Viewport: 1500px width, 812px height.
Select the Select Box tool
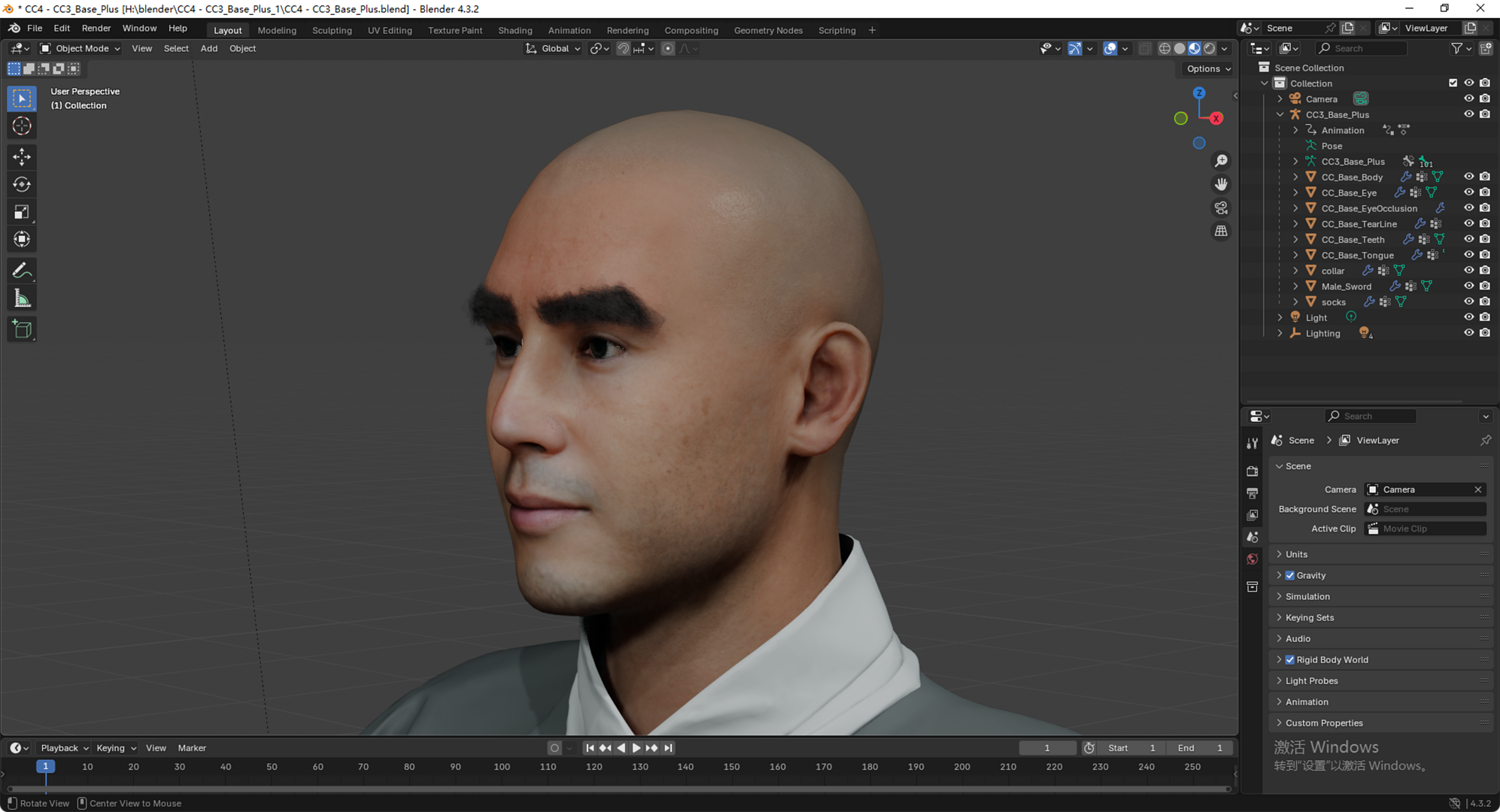[22, 99]
